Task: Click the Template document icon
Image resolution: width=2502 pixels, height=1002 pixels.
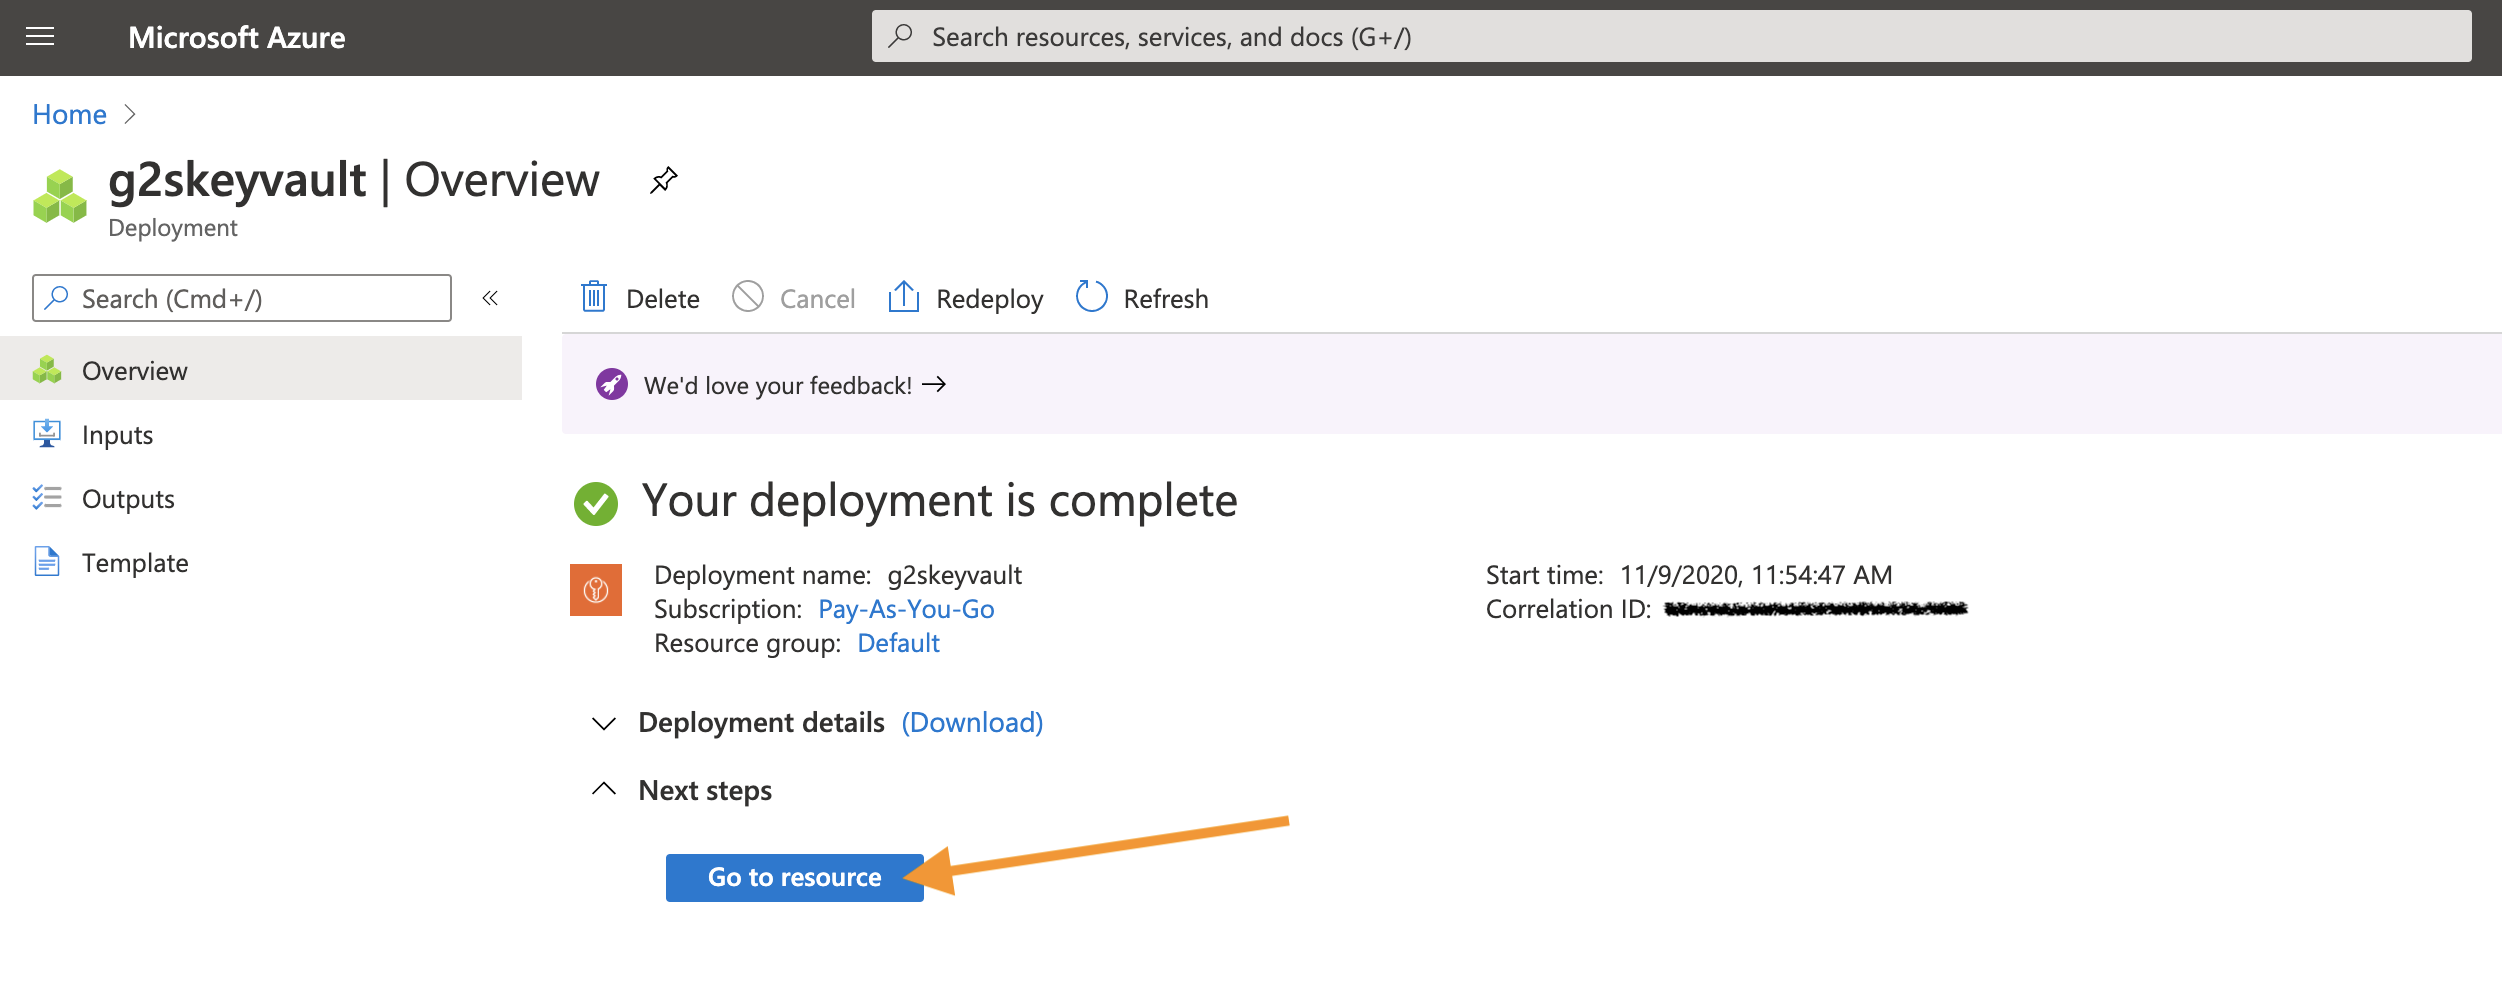Action: [x=47, y=562]
